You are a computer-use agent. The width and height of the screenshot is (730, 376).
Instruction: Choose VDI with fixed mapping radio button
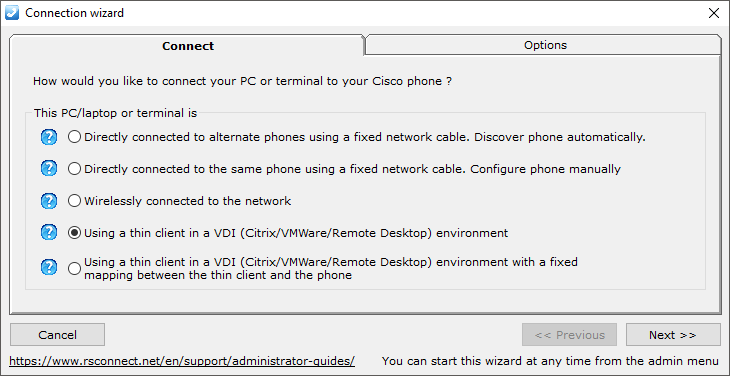(74, 269)
